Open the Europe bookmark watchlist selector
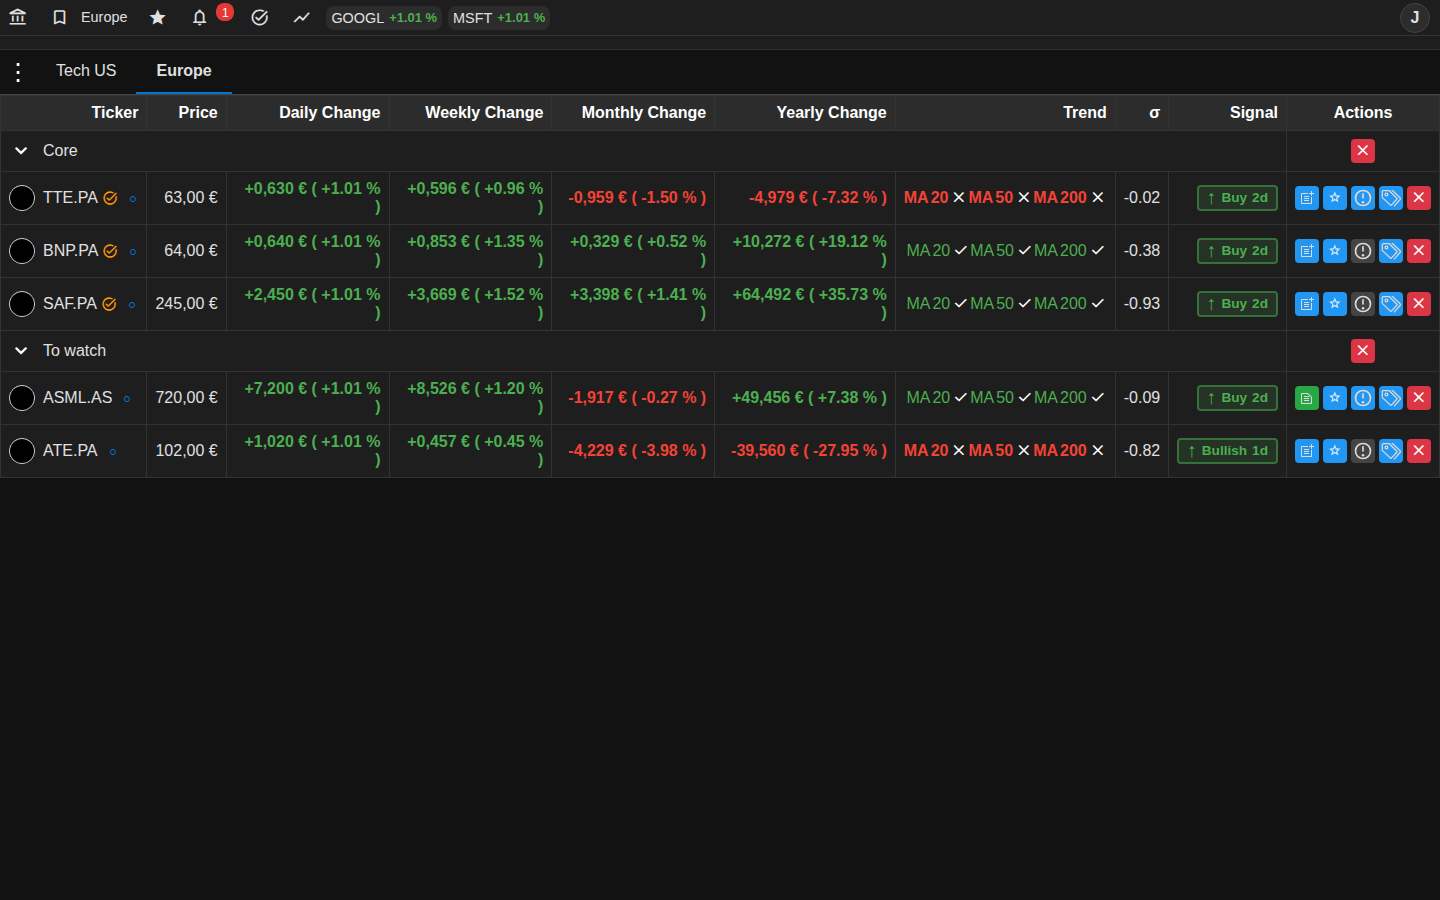 coord(90,17)
